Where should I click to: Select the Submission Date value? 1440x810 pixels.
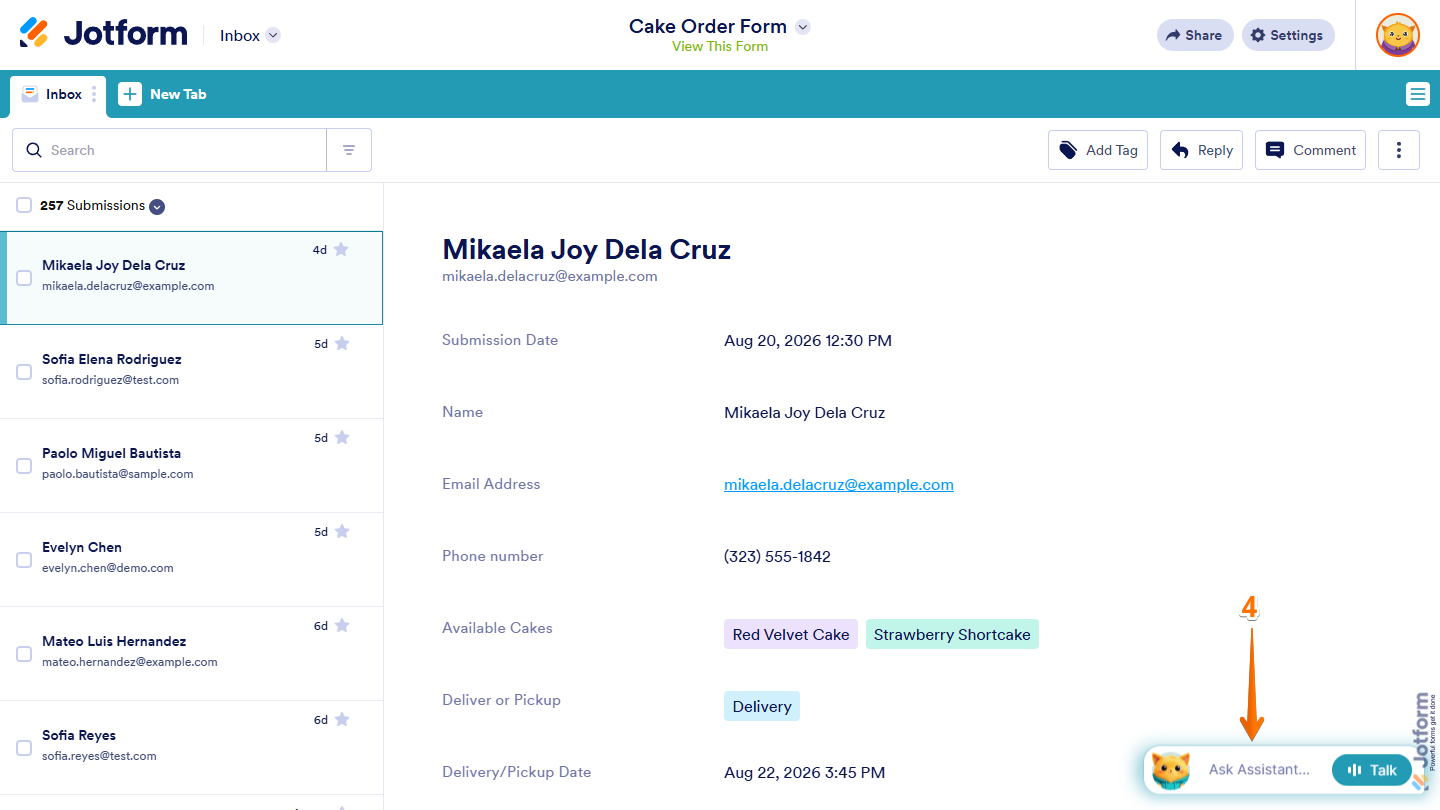tap(808, 340)
